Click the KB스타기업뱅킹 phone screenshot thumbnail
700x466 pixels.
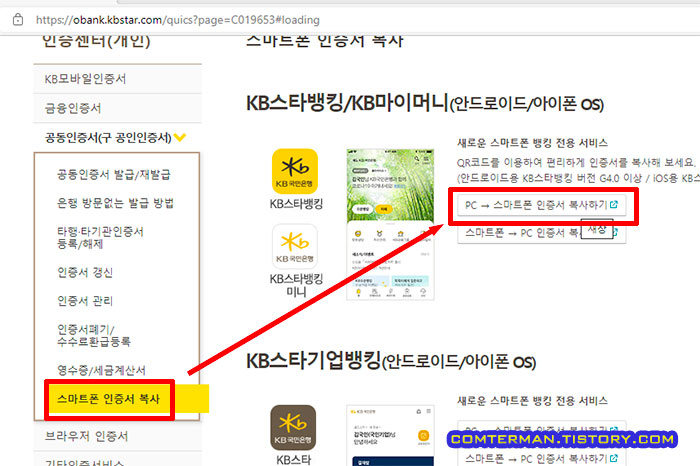[x=390, y=436]
